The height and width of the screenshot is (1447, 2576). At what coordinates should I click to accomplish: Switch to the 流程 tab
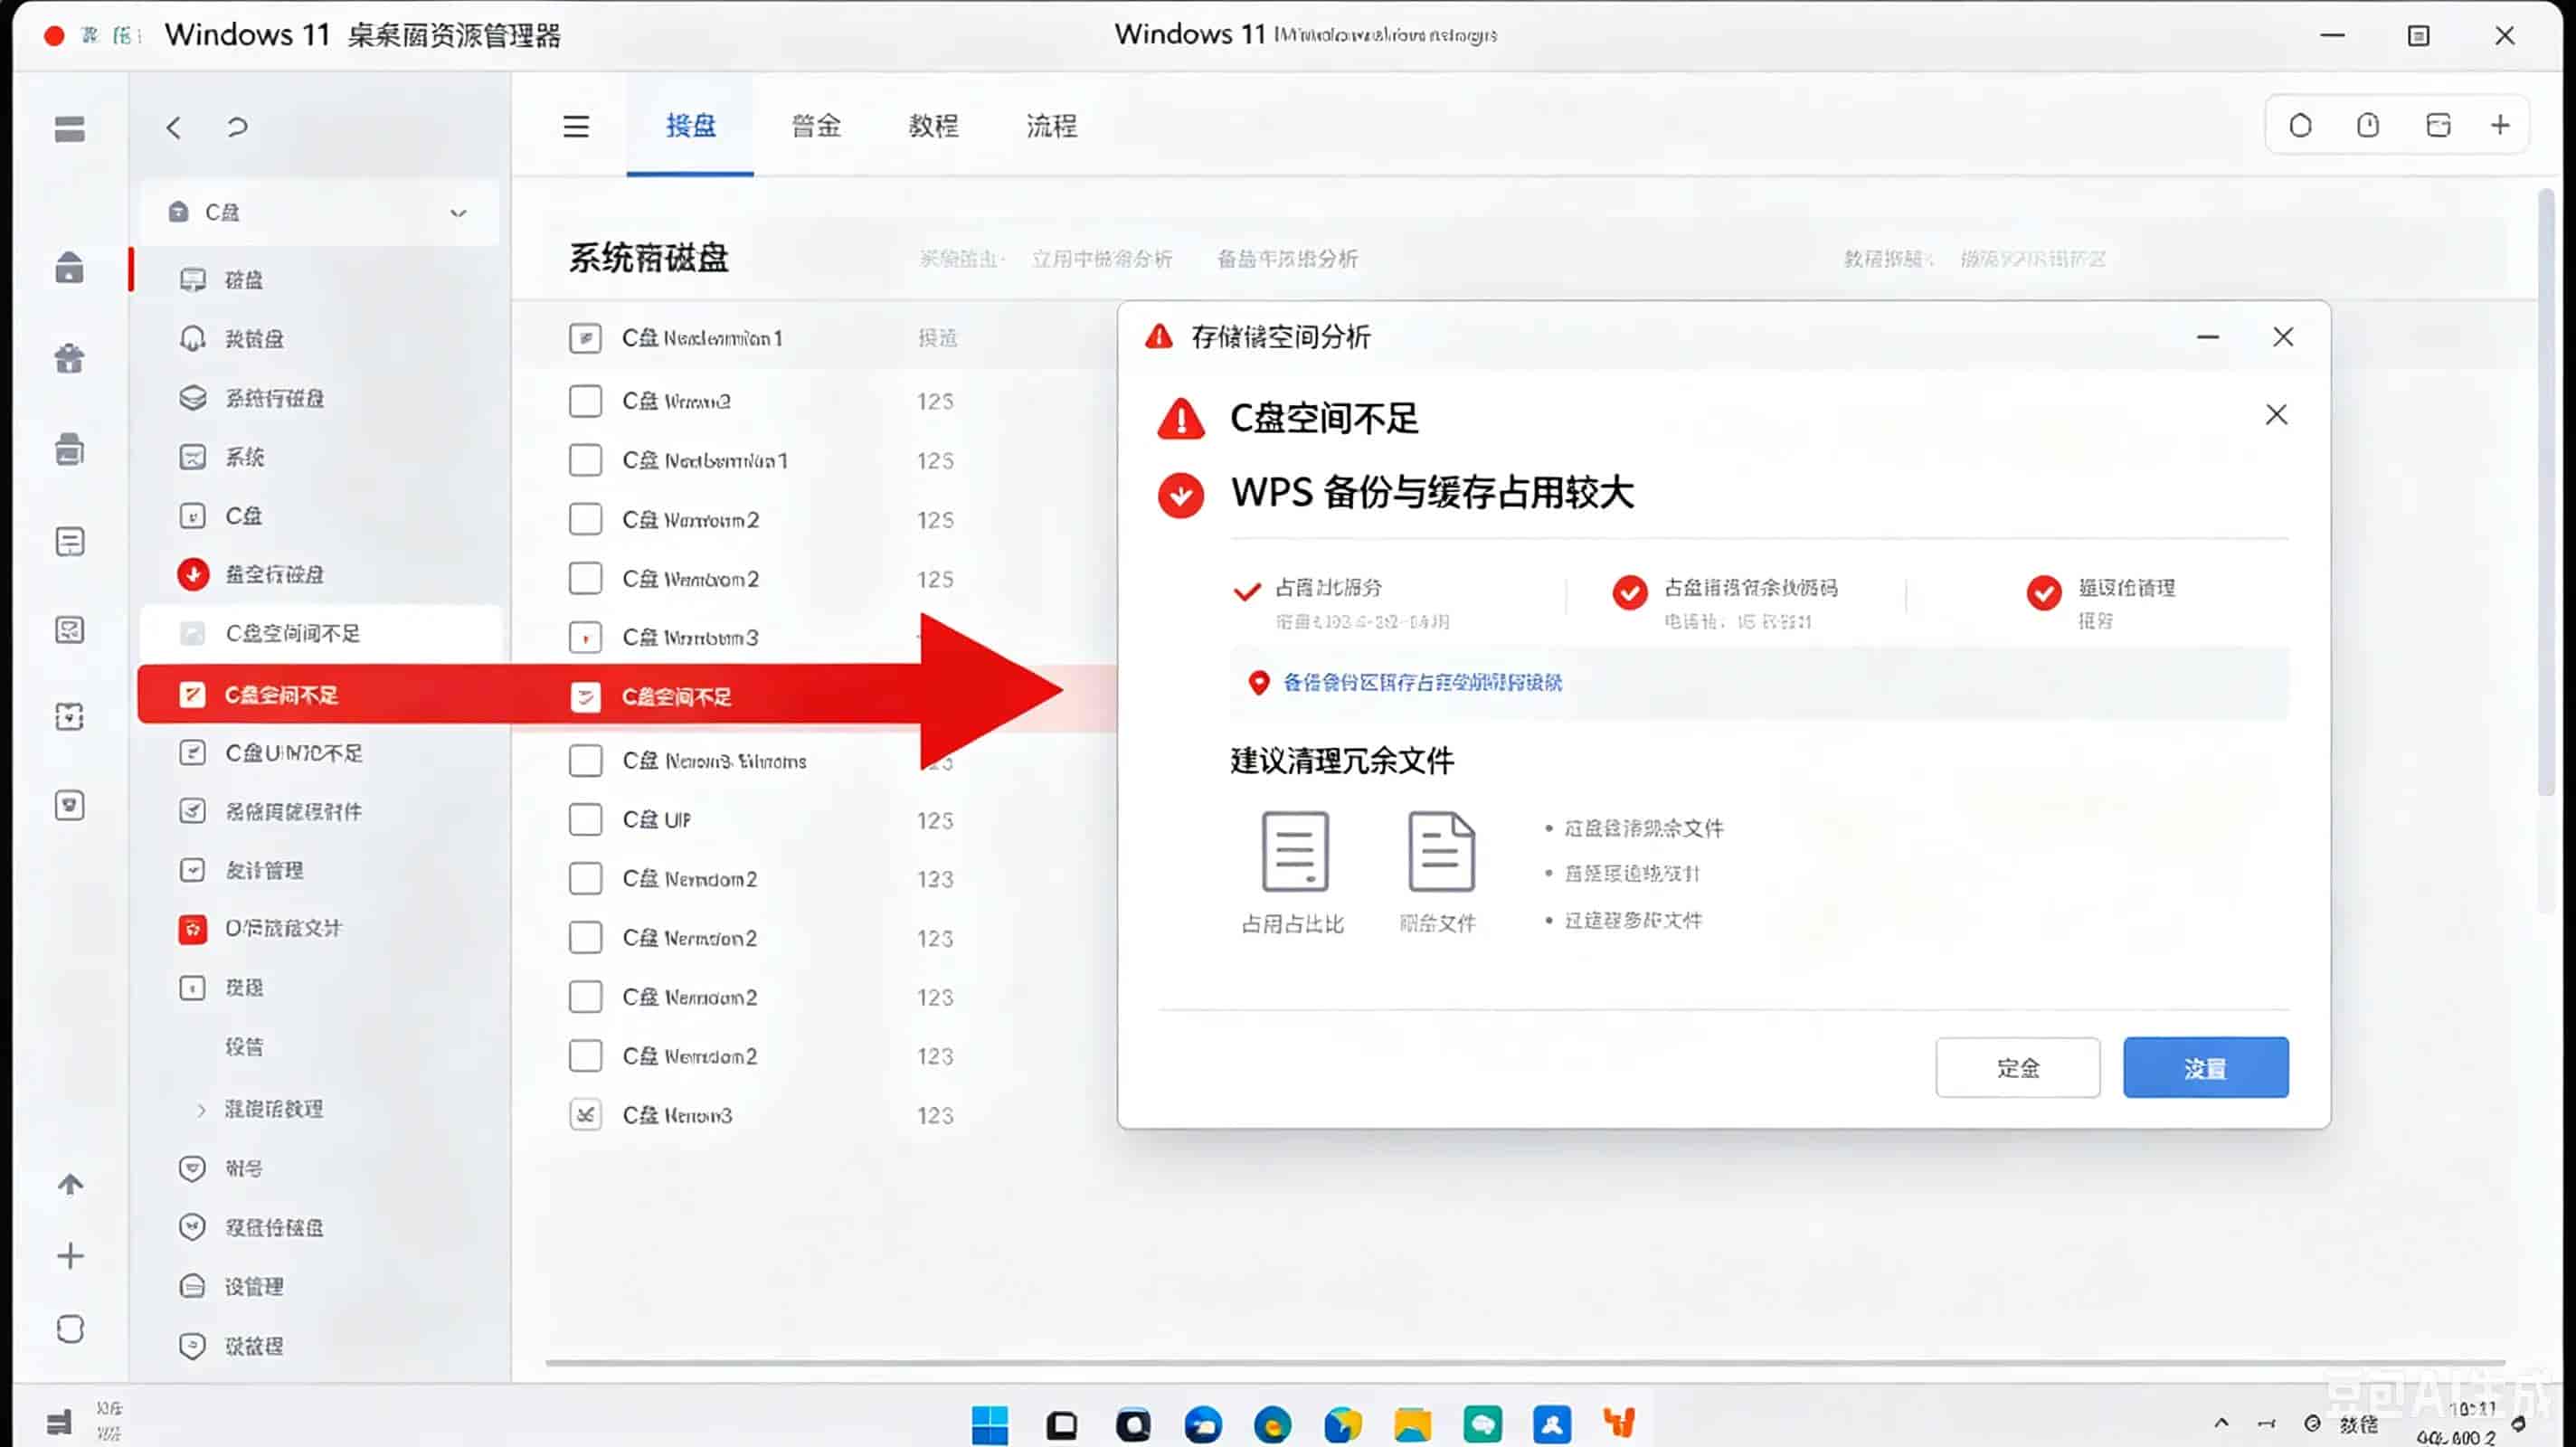[1052, 126]
